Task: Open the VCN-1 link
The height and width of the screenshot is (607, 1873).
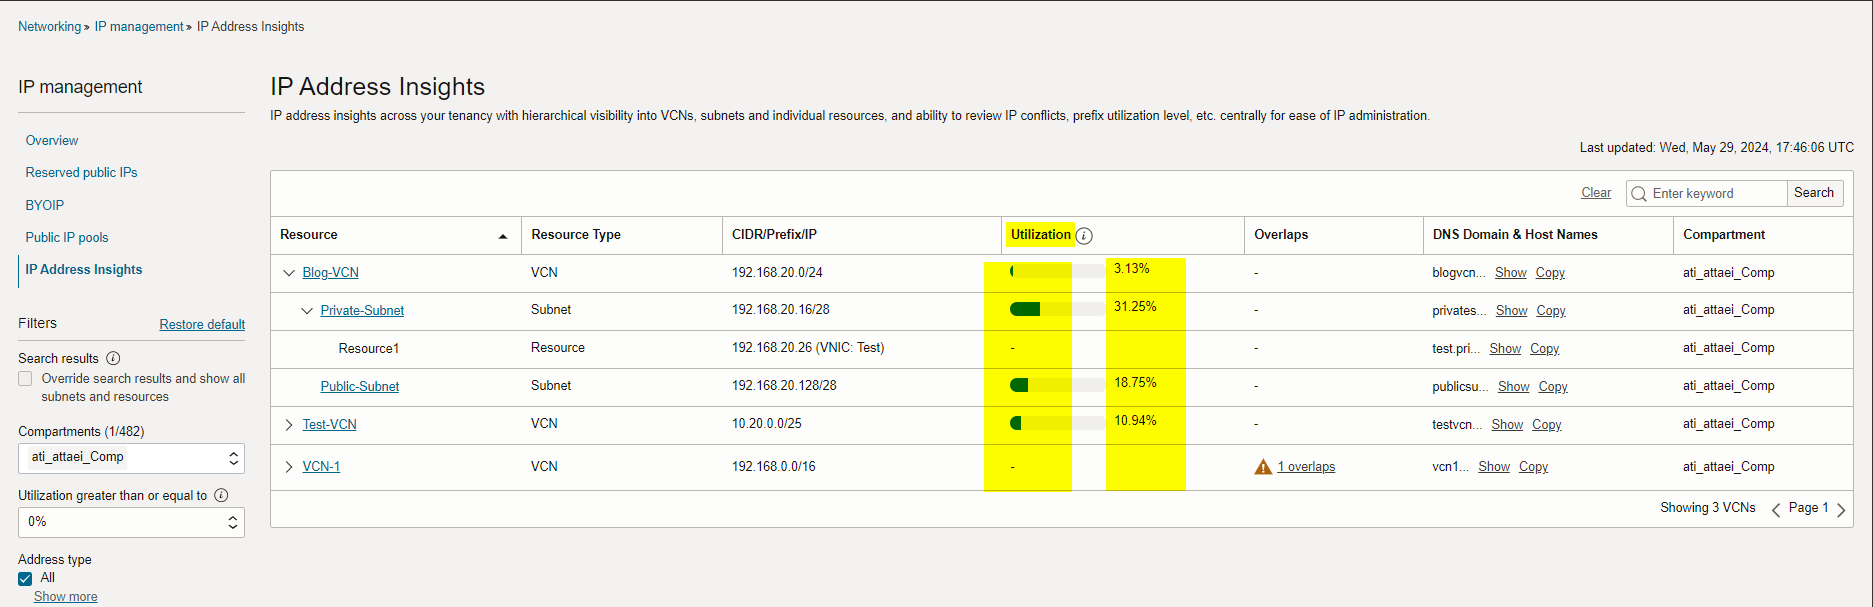Action: [321, 467]
